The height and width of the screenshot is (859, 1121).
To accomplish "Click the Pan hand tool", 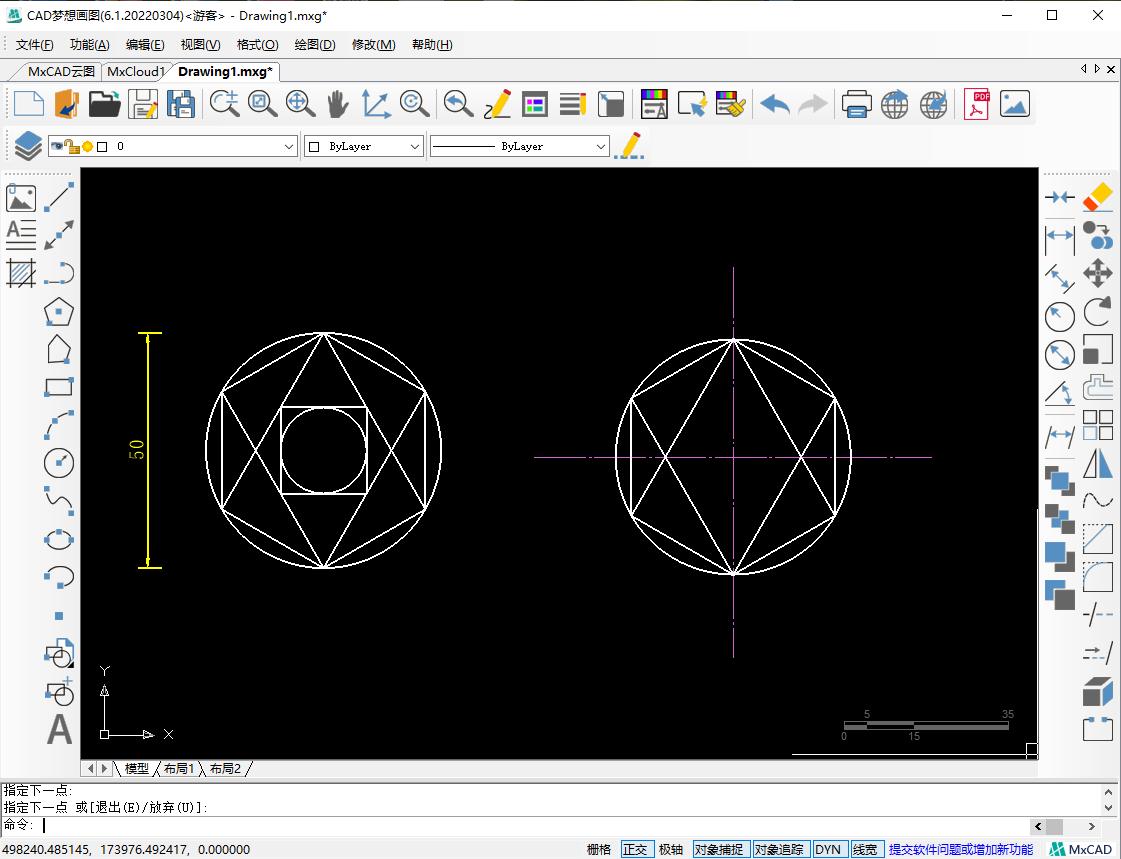I will (x=337, y=104).
